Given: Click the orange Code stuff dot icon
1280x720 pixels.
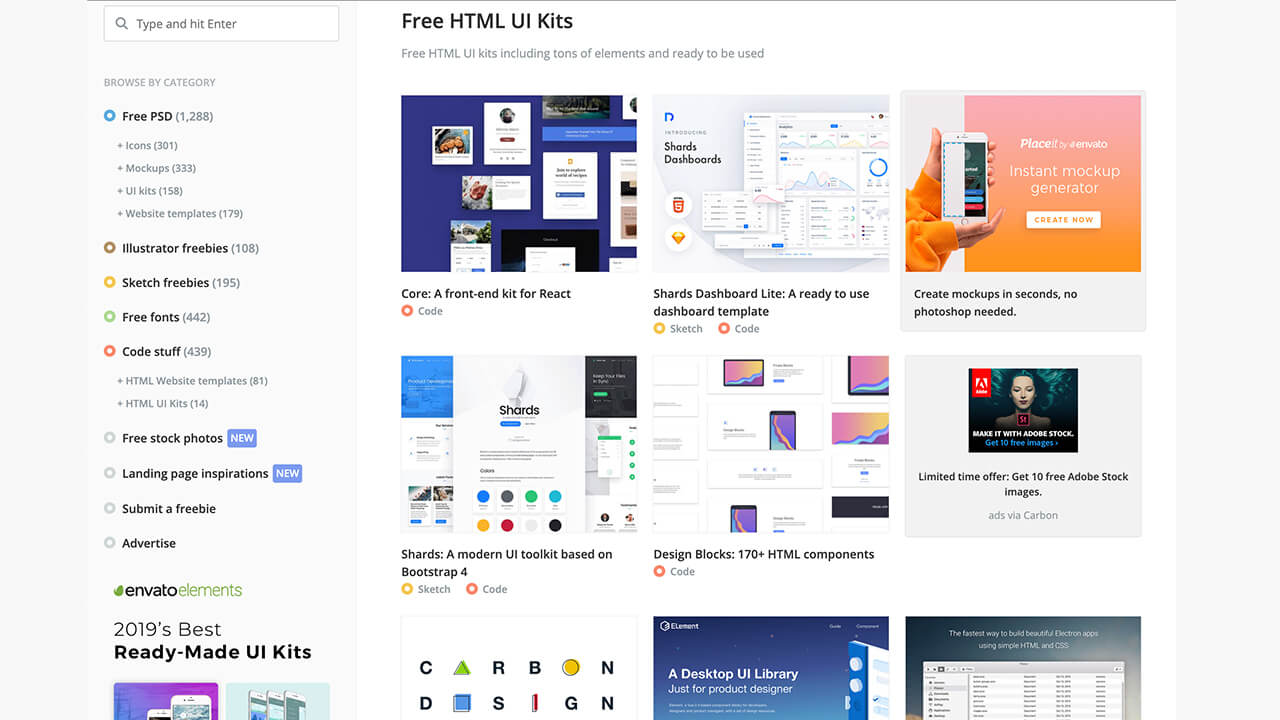Looking at the screenshot, I should 110,351.
